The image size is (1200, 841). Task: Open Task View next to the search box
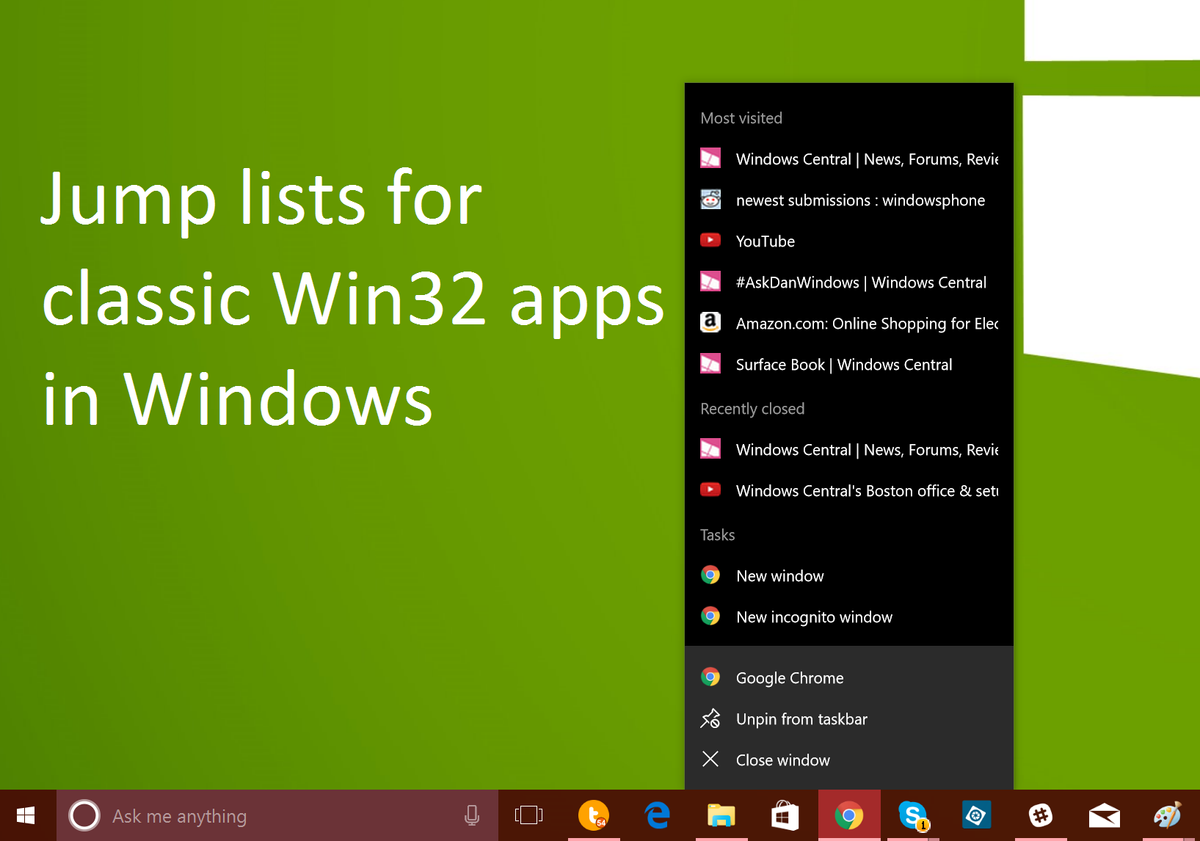(x=528, y=816)
